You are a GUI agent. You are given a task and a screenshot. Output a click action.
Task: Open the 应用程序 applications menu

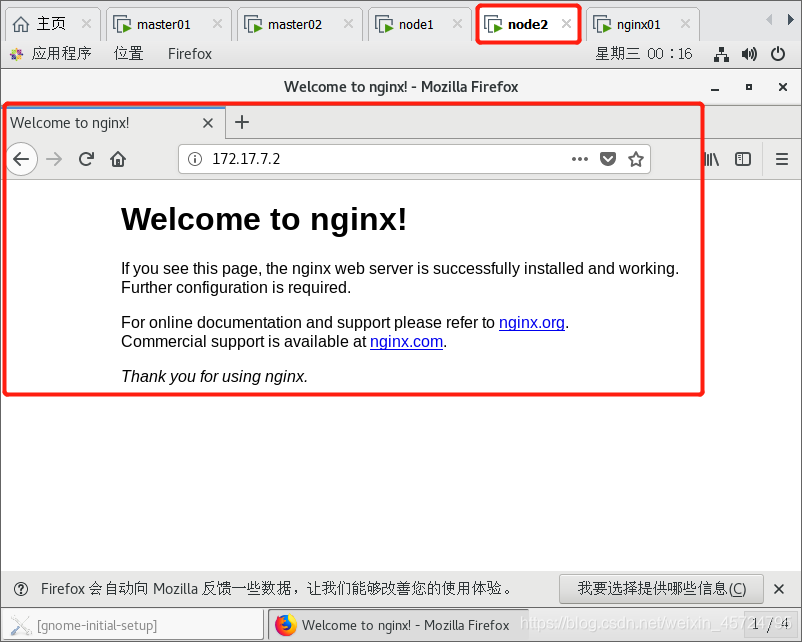tap(50, 54)
